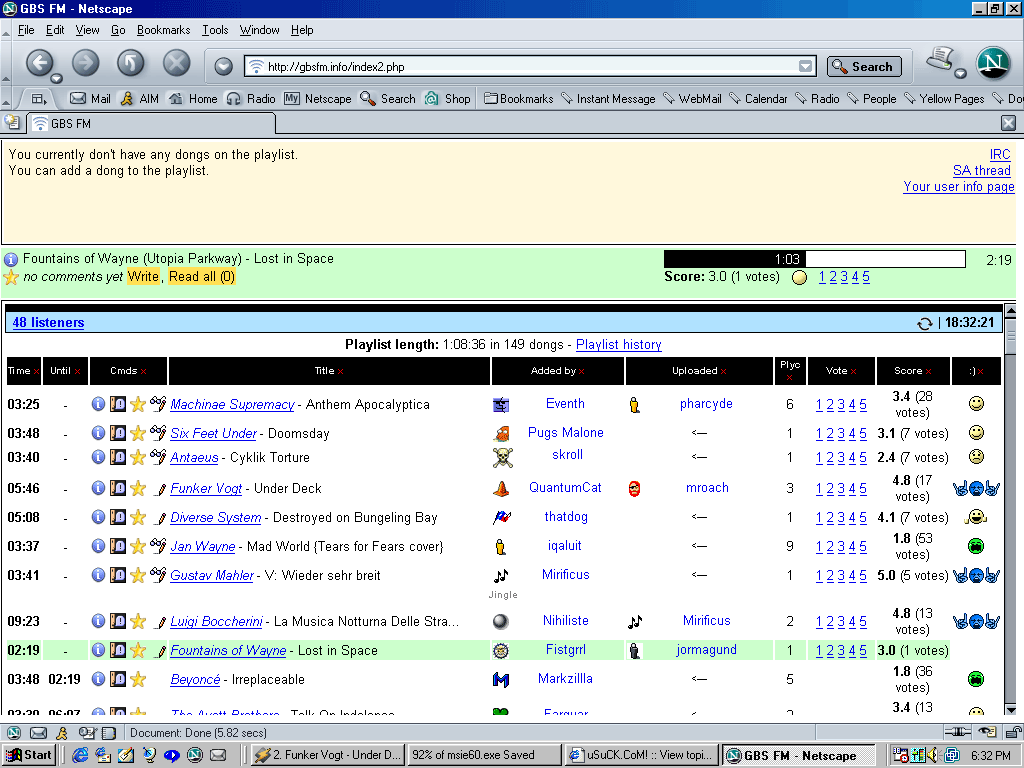The height and width of the screenshot is (768, 1024).
Task: Click the Back navigation arrow button
Action: click(39, 63)
